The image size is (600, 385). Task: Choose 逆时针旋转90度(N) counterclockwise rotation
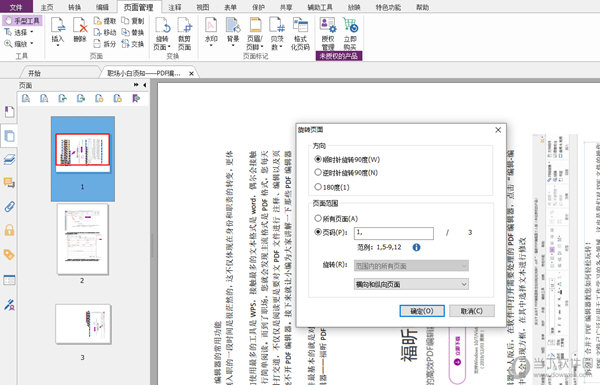[346, 173]
